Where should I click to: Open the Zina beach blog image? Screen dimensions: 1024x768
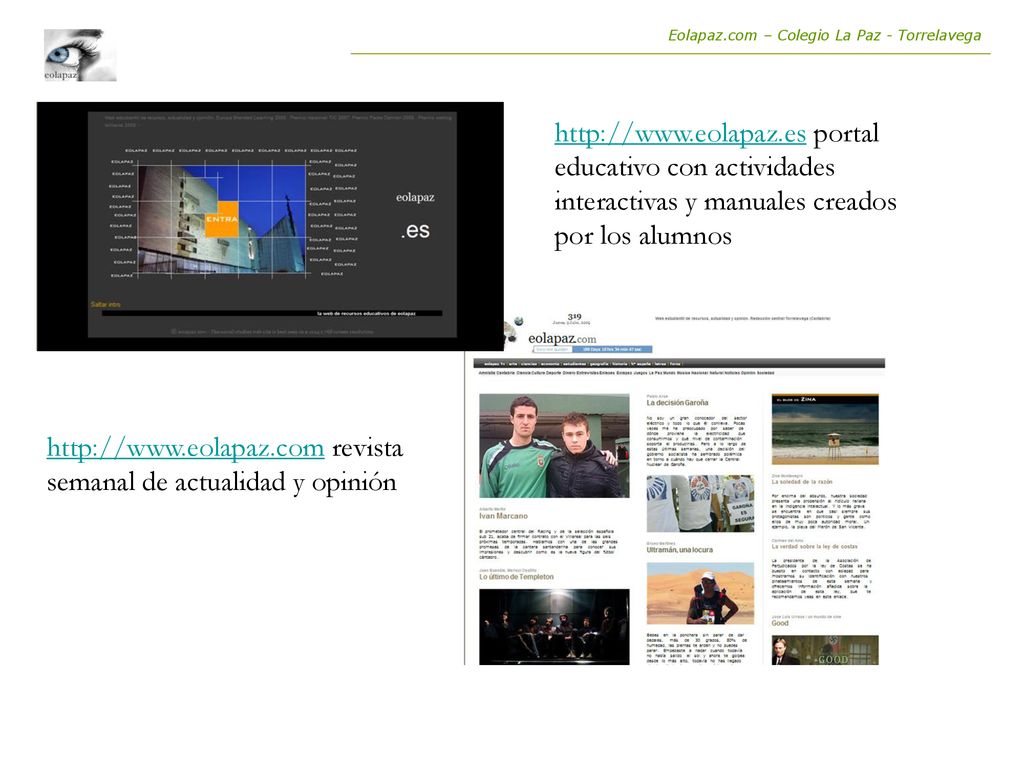[825, 429]
